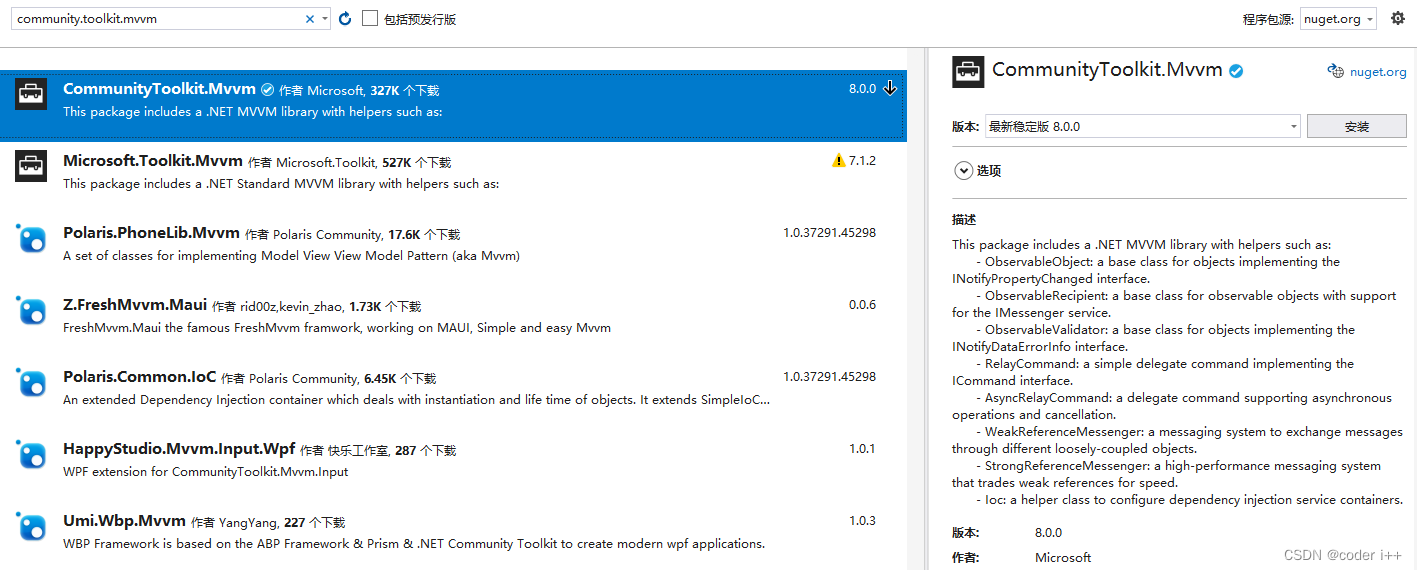Click the toolbox icon in the details panel
Image resolution: width=1417 pixels, height=570 pixels.
[x=967, y=71]
